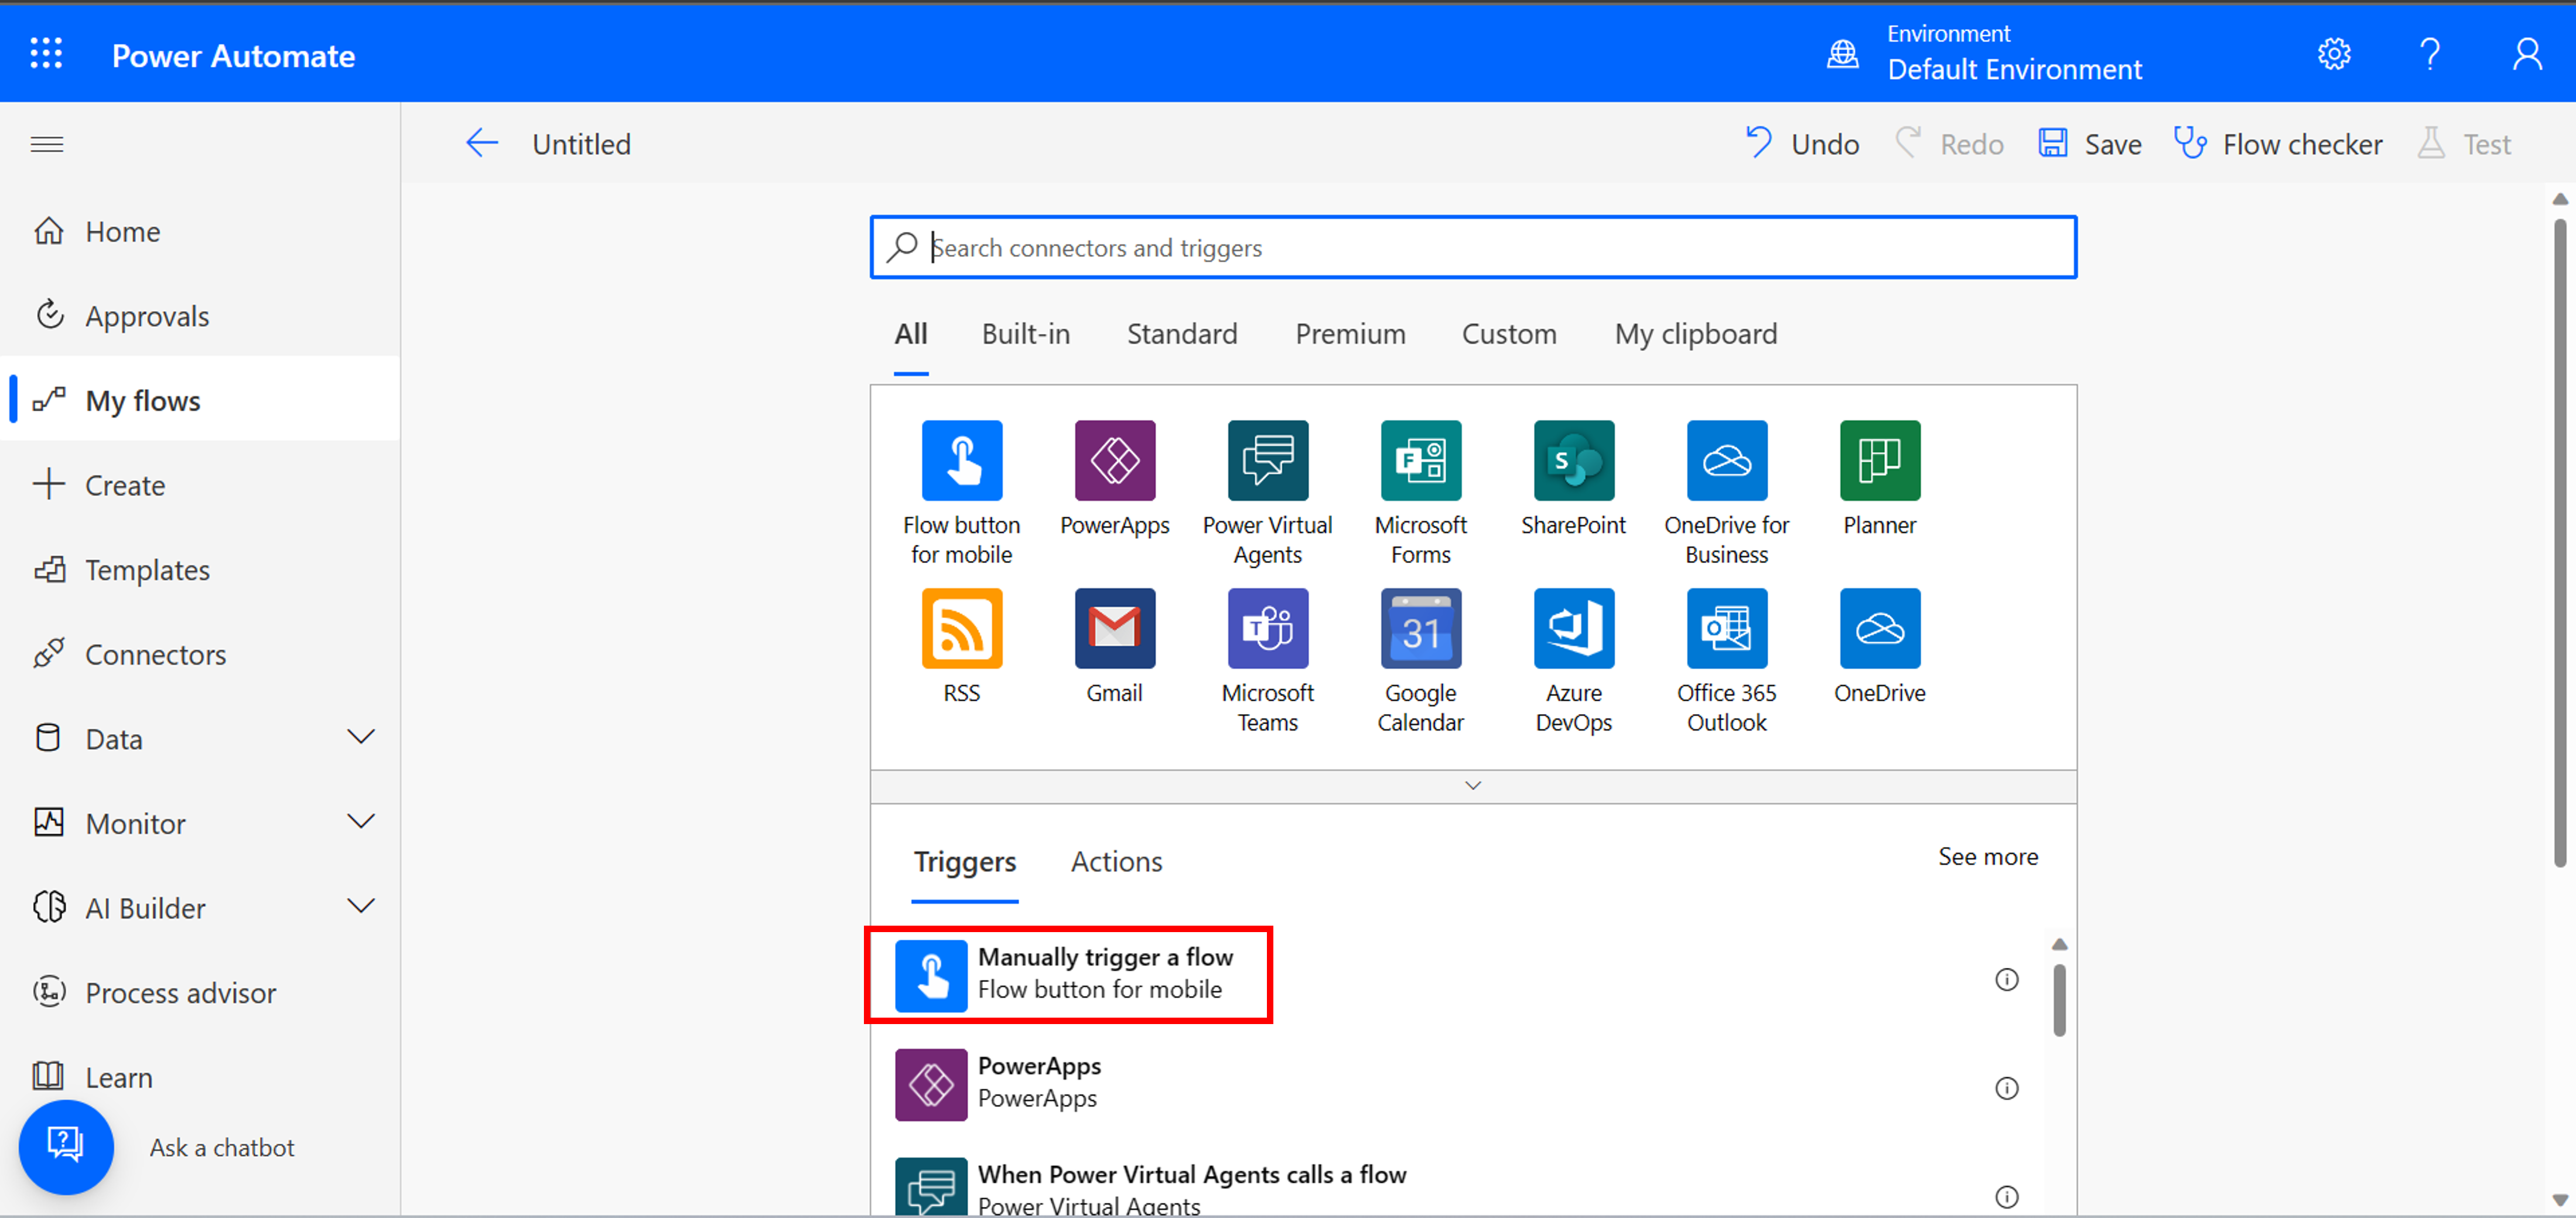This screenshot has width=2576, height=1218.
Task: Open the Google Calendar connector
Action: (1420, 628)
